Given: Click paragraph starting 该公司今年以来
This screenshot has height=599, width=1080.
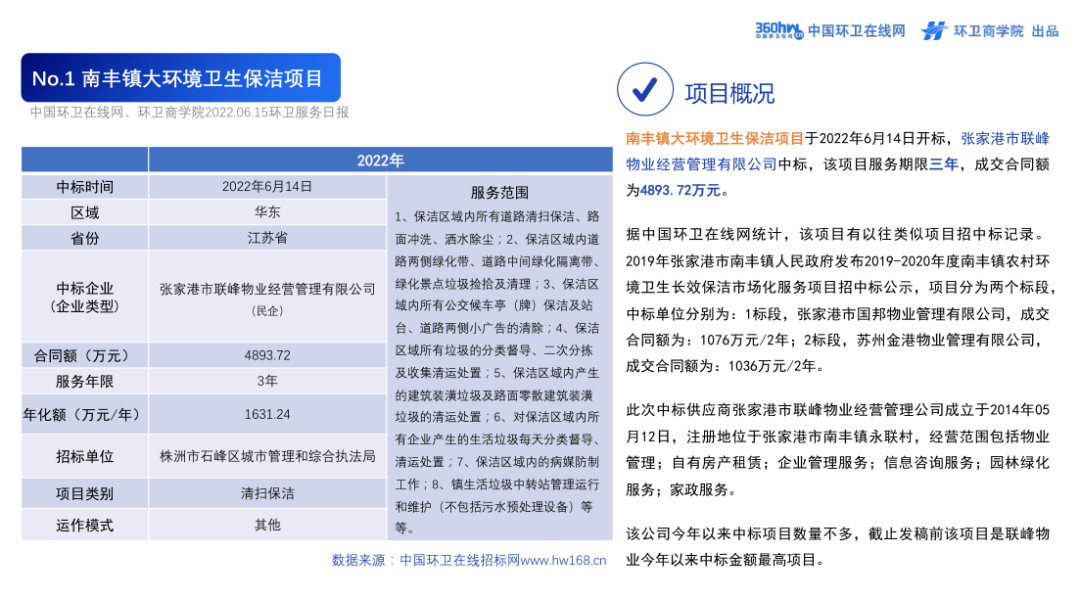Looking at the screenshot, I should (x=838, y=547).
